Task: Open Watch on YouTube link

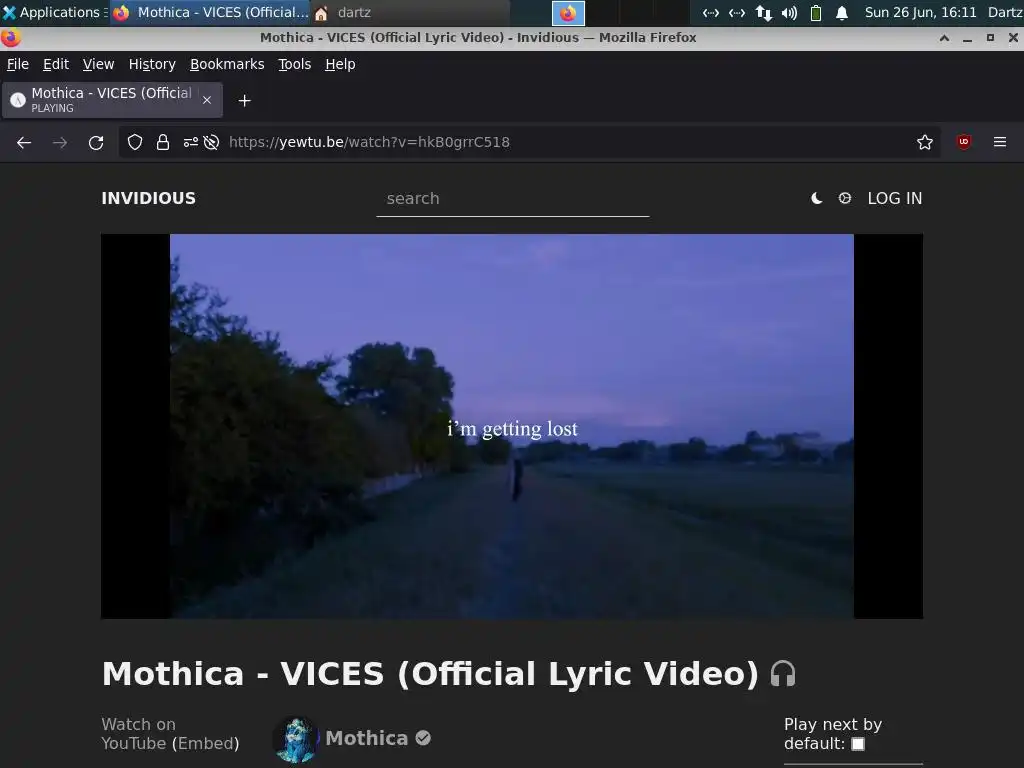Action: [138, 733]
